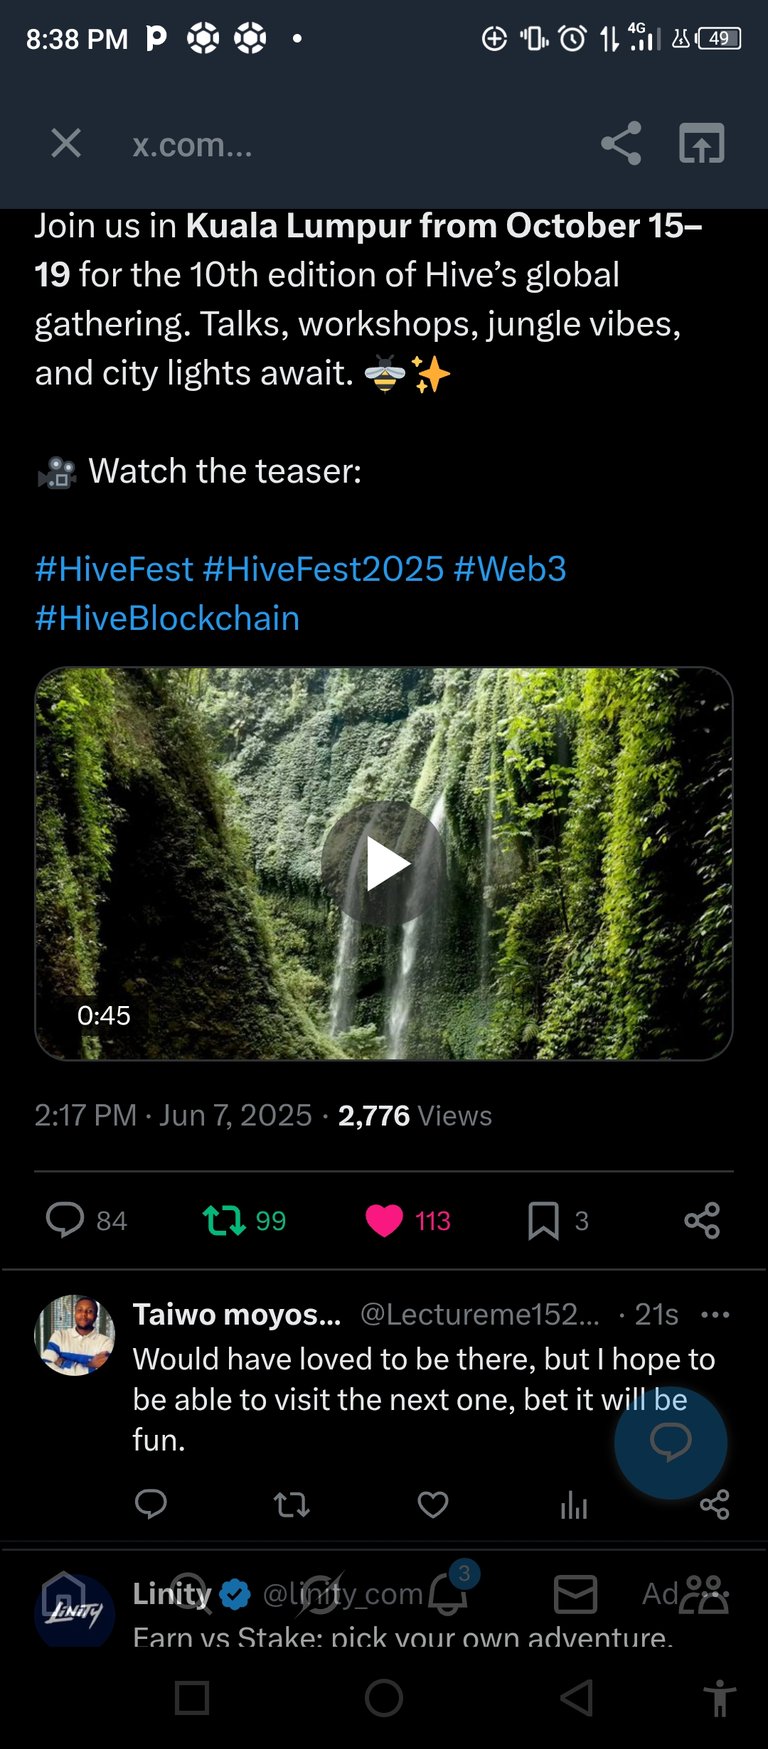
Task: Like Taiwo's comment
Action: tap(433, 1504)
